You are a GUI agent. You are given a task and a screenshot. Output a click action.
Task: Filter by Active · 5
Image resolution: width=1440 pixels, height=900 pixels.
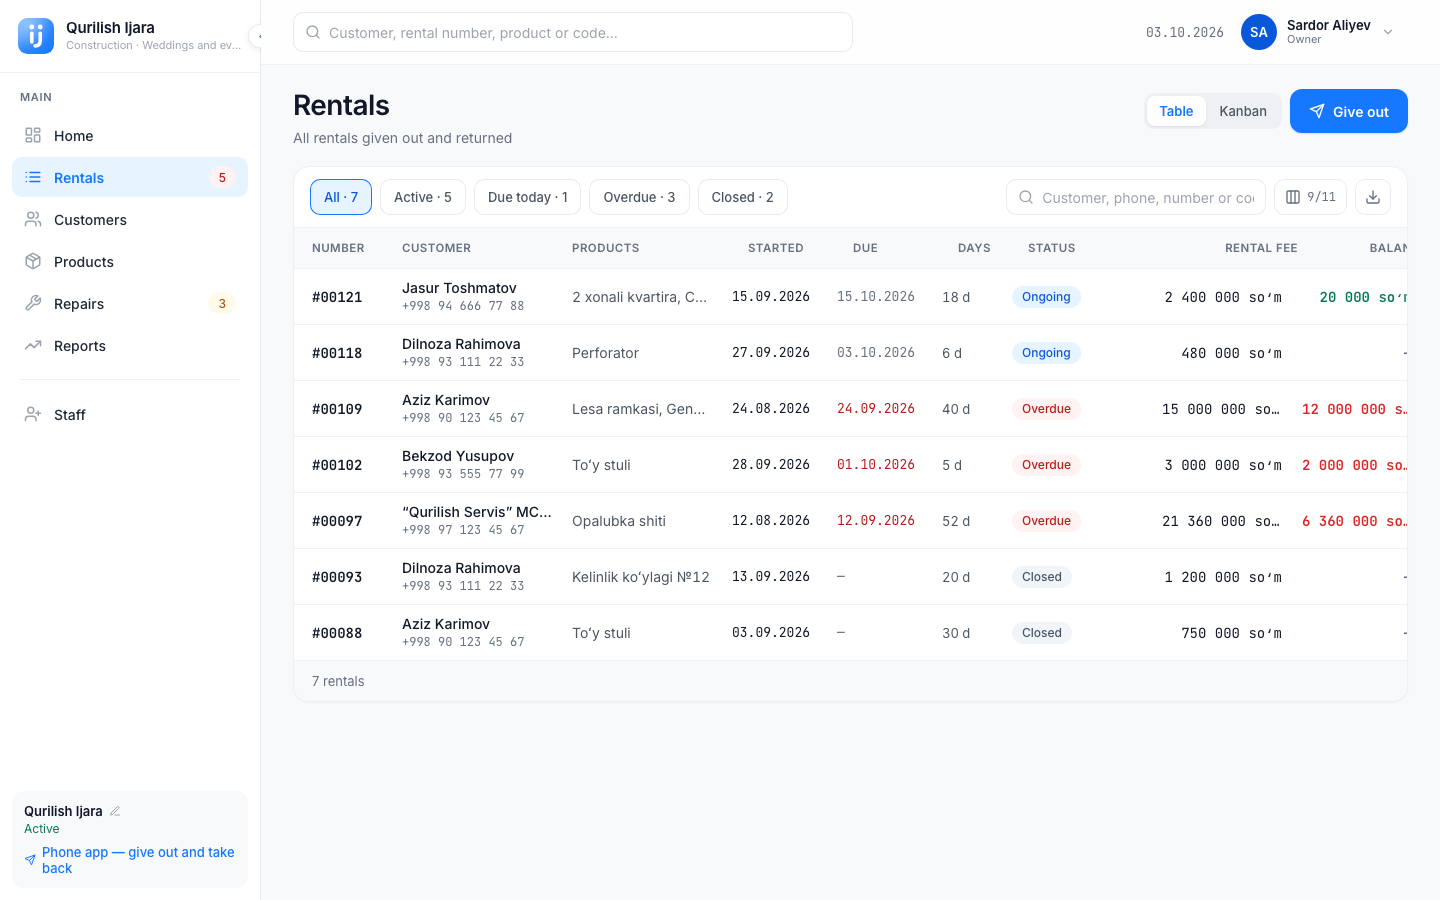[423, 197]
